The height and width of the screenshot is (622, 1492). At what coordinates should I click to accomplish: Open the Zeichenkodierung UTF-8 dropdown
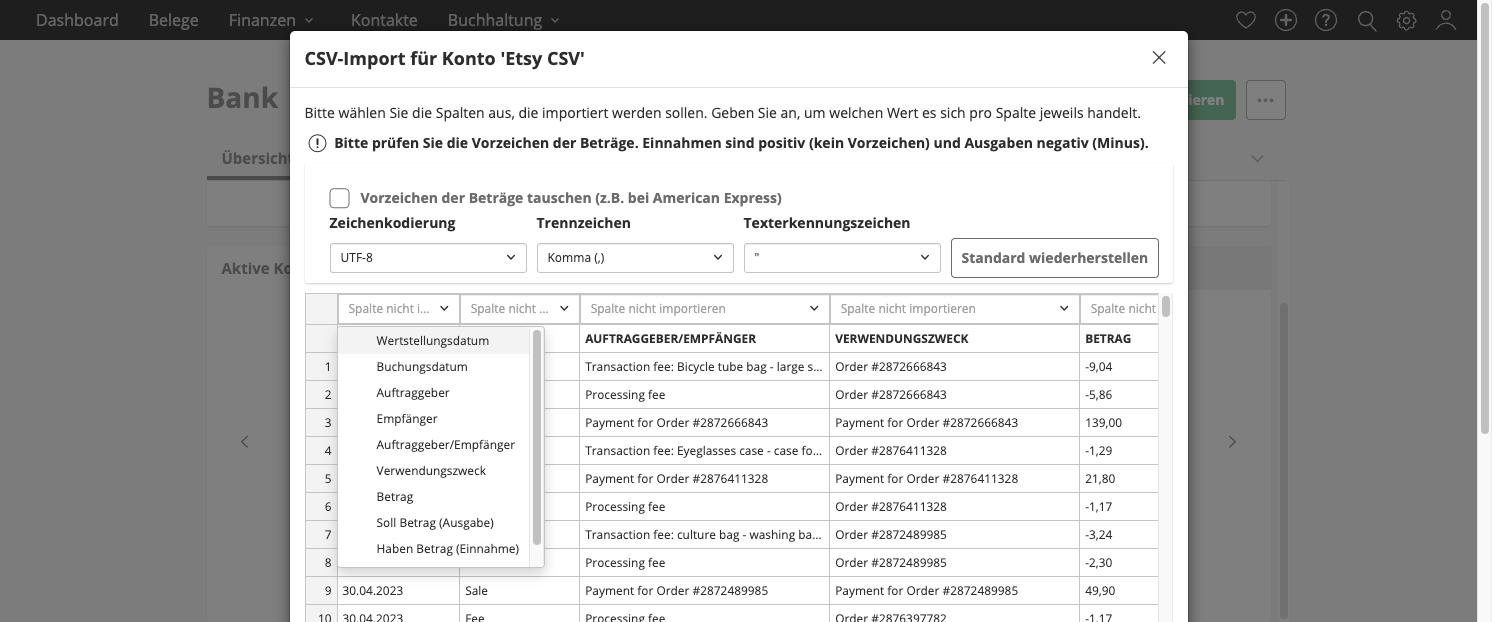click(428, 258)
